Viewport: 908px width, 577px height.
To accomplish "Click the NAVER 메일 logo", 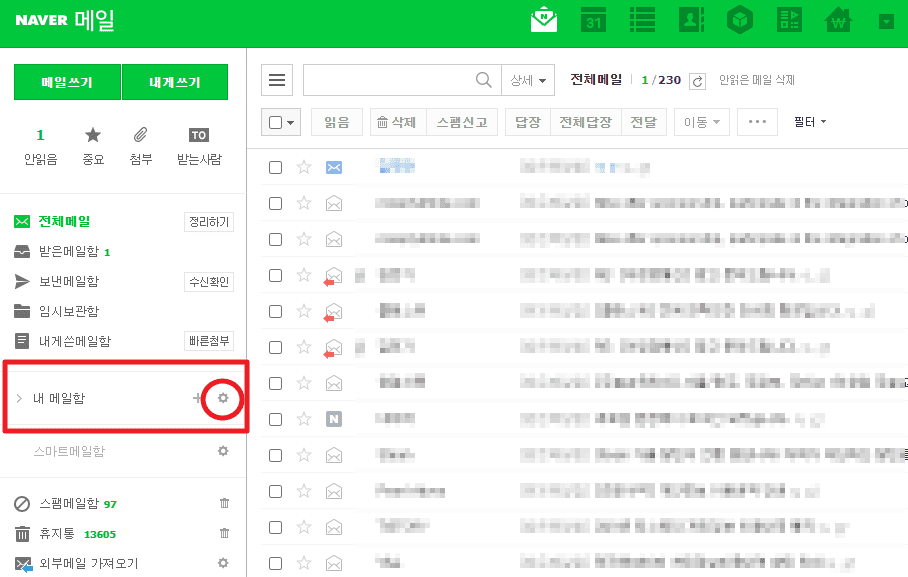I will point(65,20).
